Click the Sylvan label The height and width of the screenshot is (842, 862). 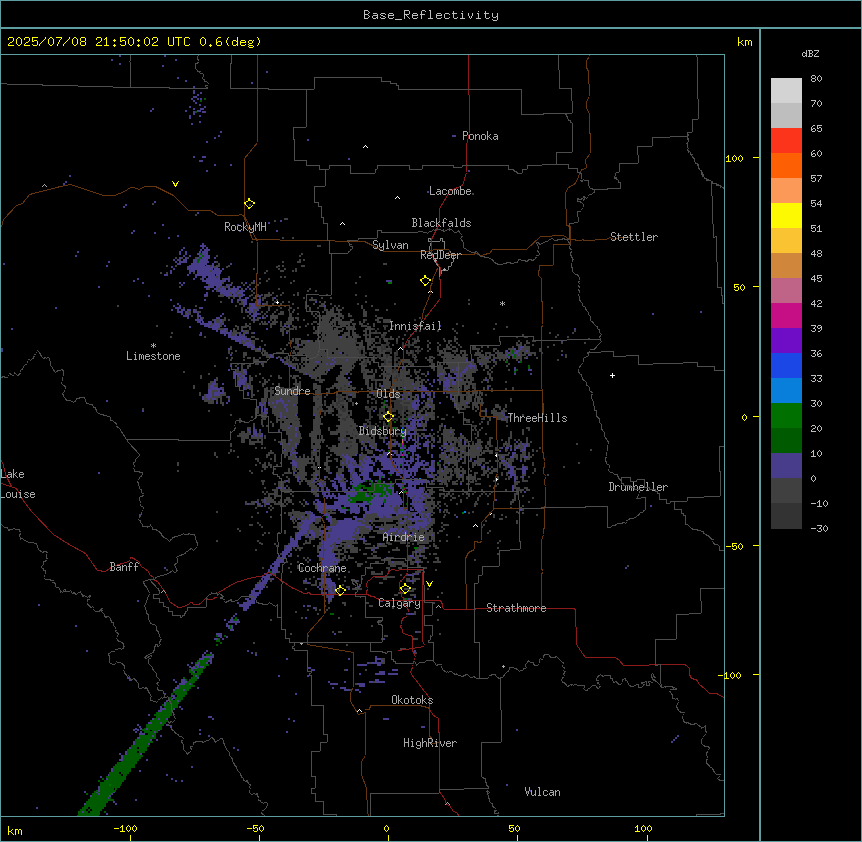[x=390, y=245]
